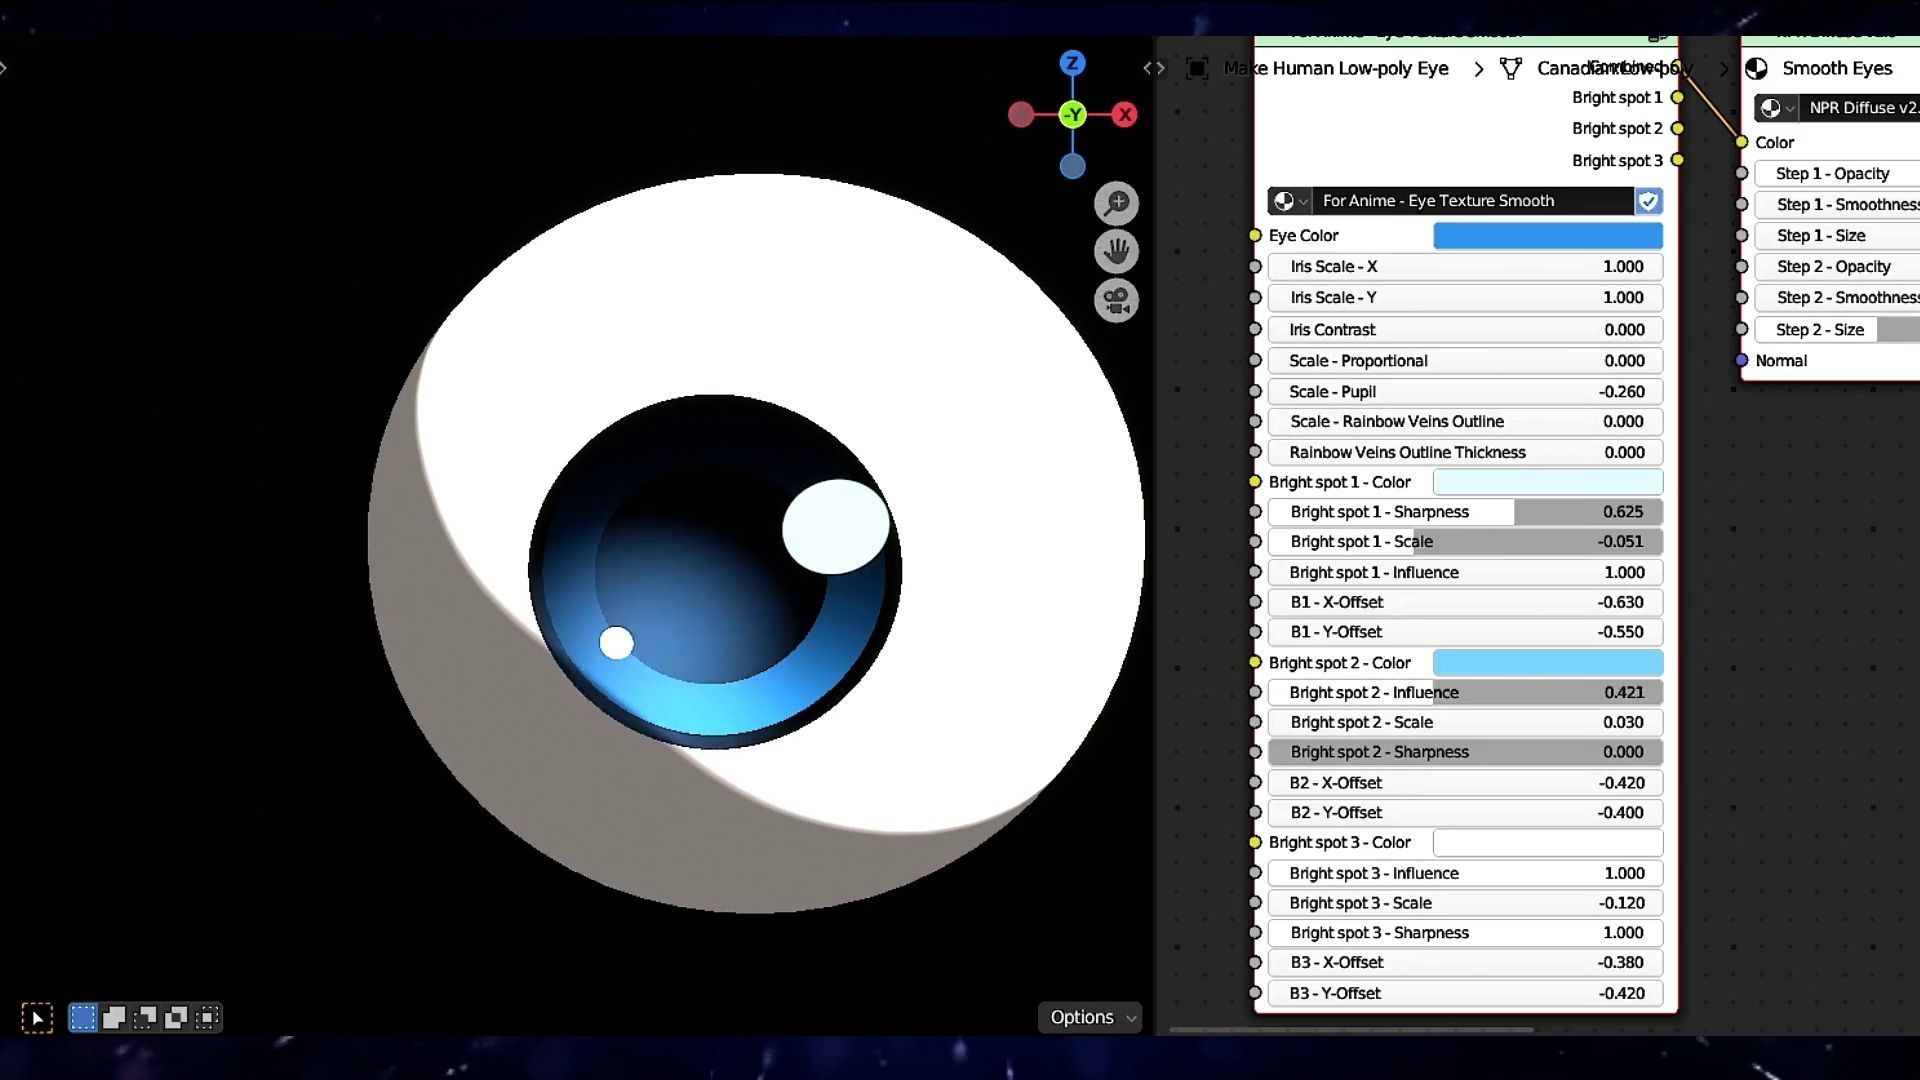Click the Scale - Rainbow Veins Outline field
1920x1080 pixels.
(x=1465, y=422)
